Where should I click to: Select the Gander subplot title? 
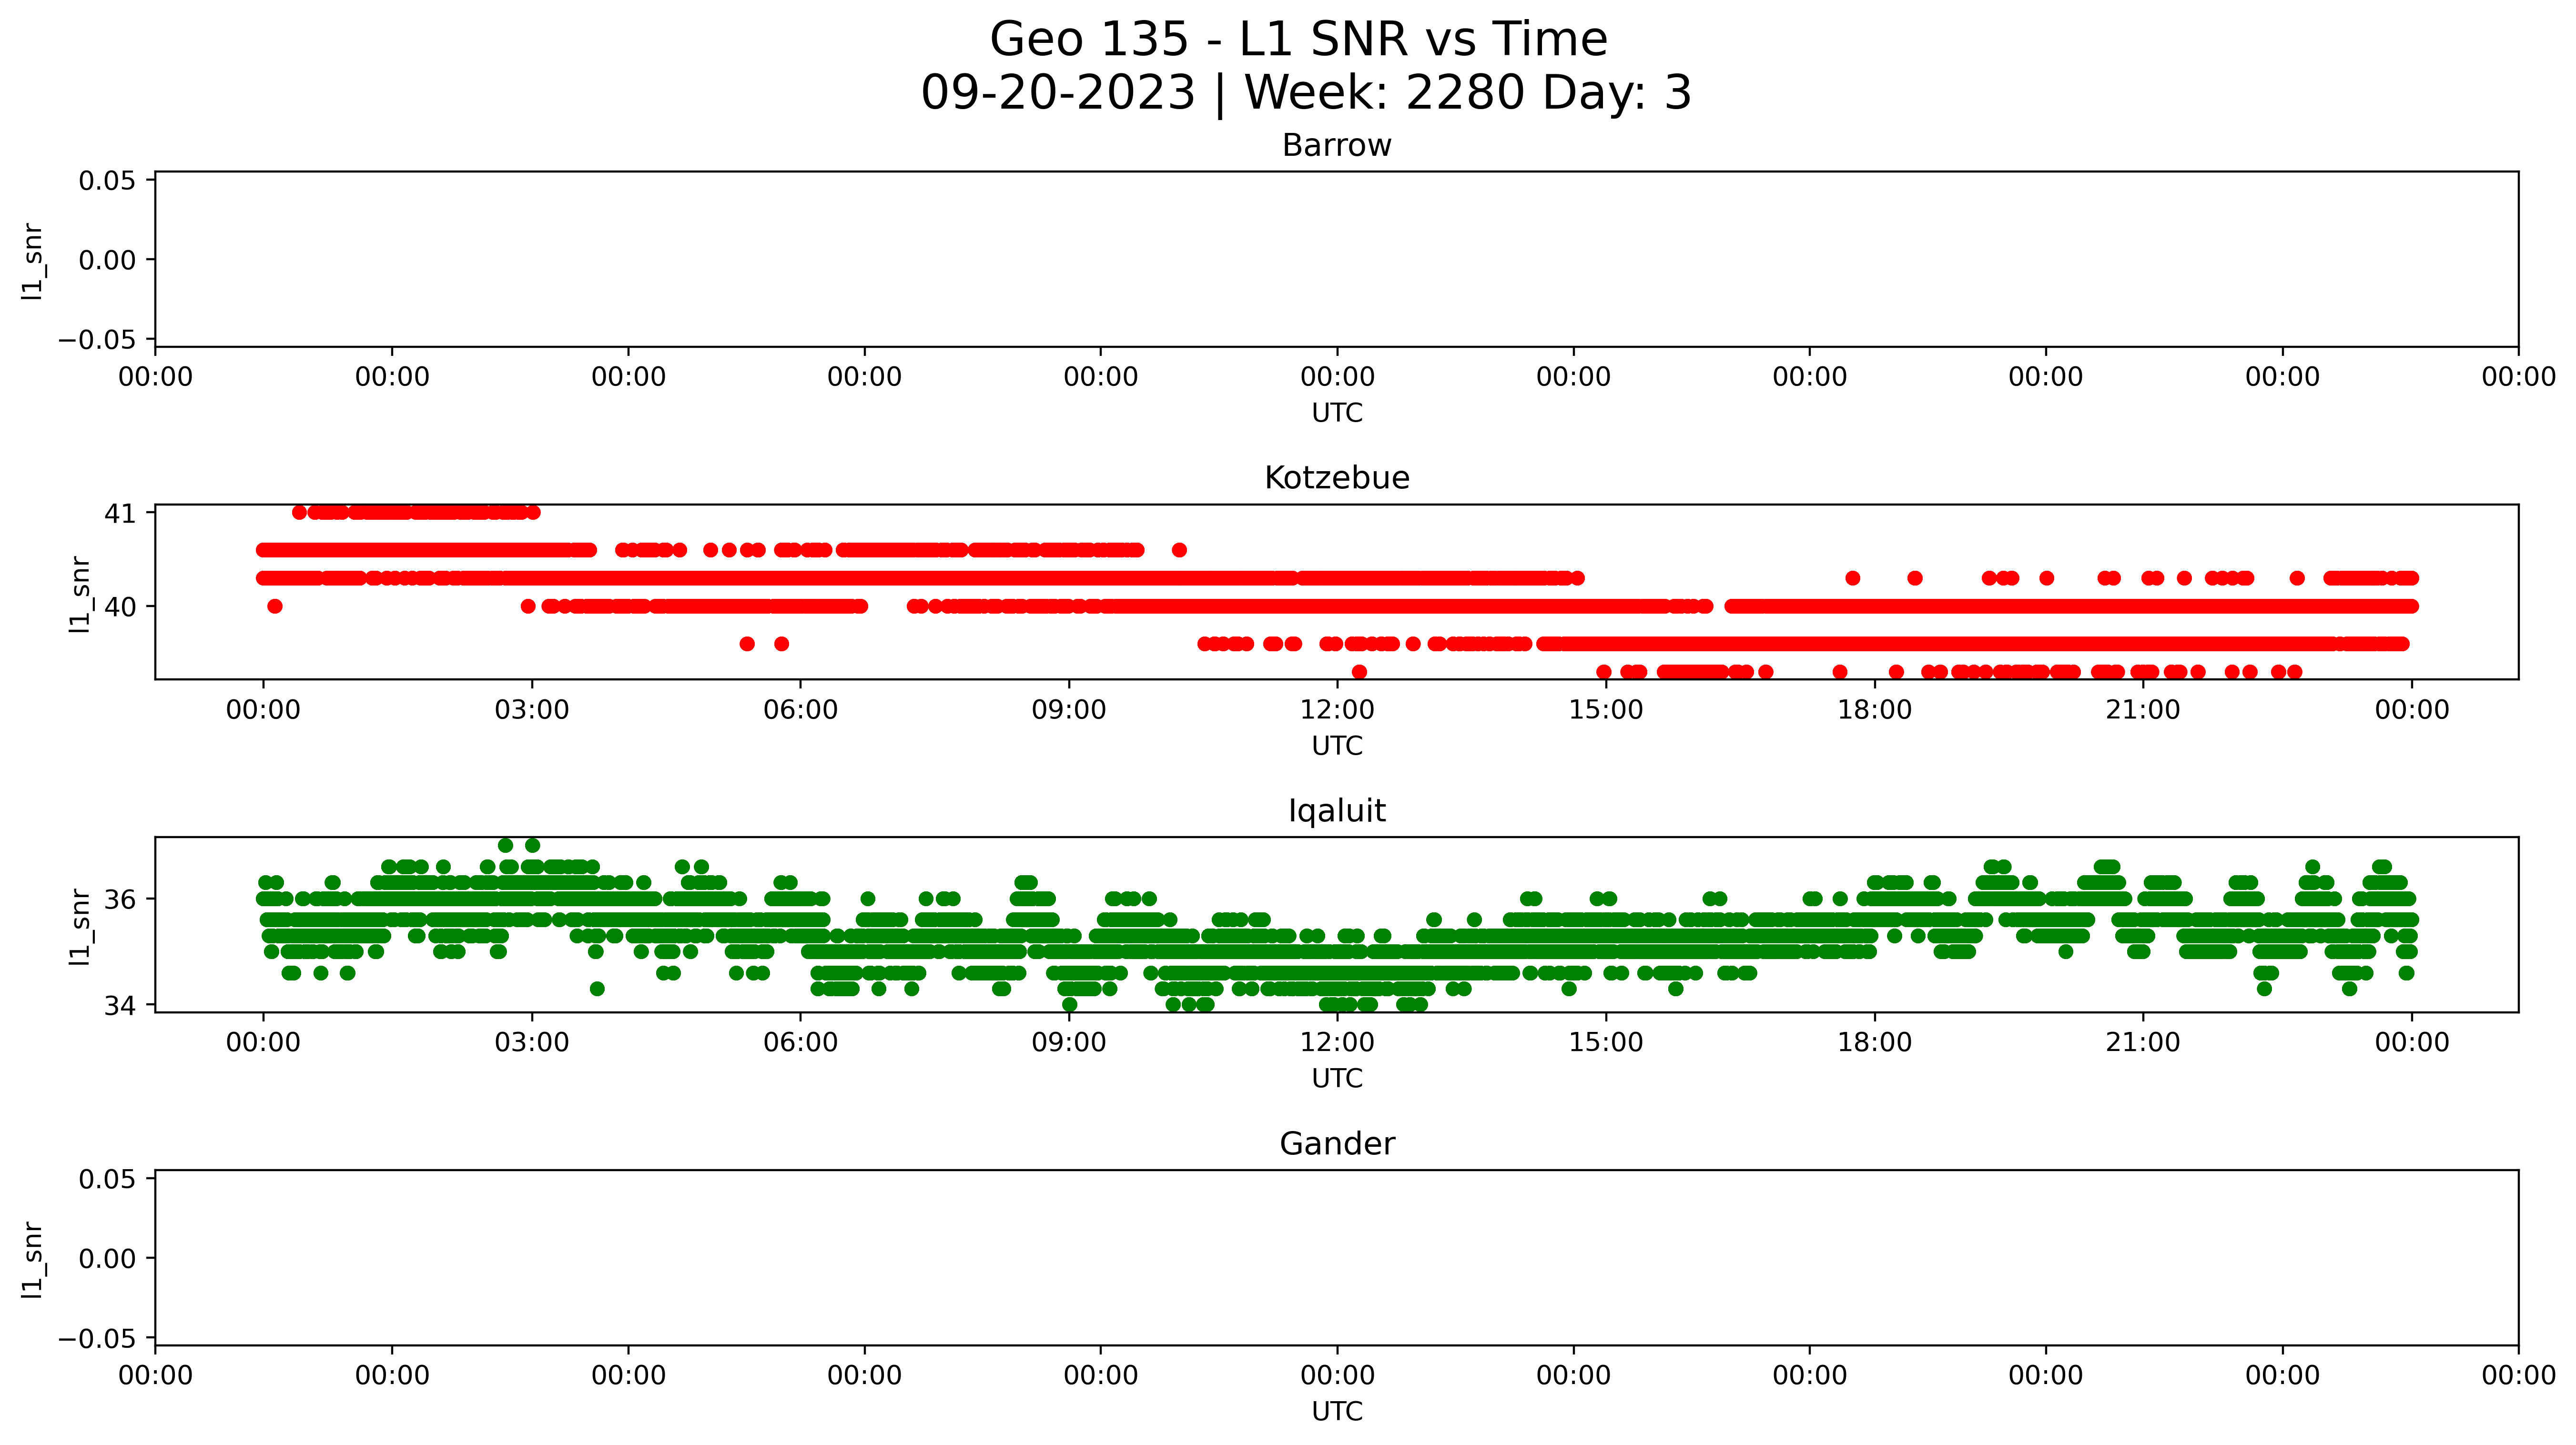pos(1337,1144)
